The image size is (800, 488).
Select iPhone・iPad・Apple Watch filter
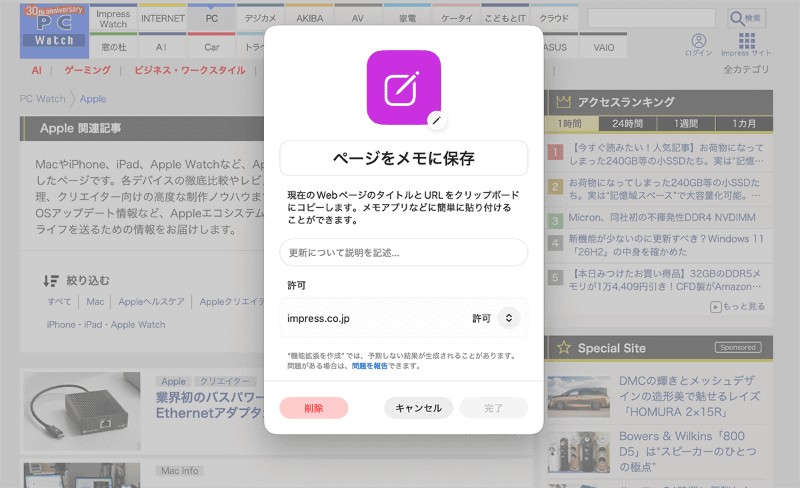click(106, 324)
